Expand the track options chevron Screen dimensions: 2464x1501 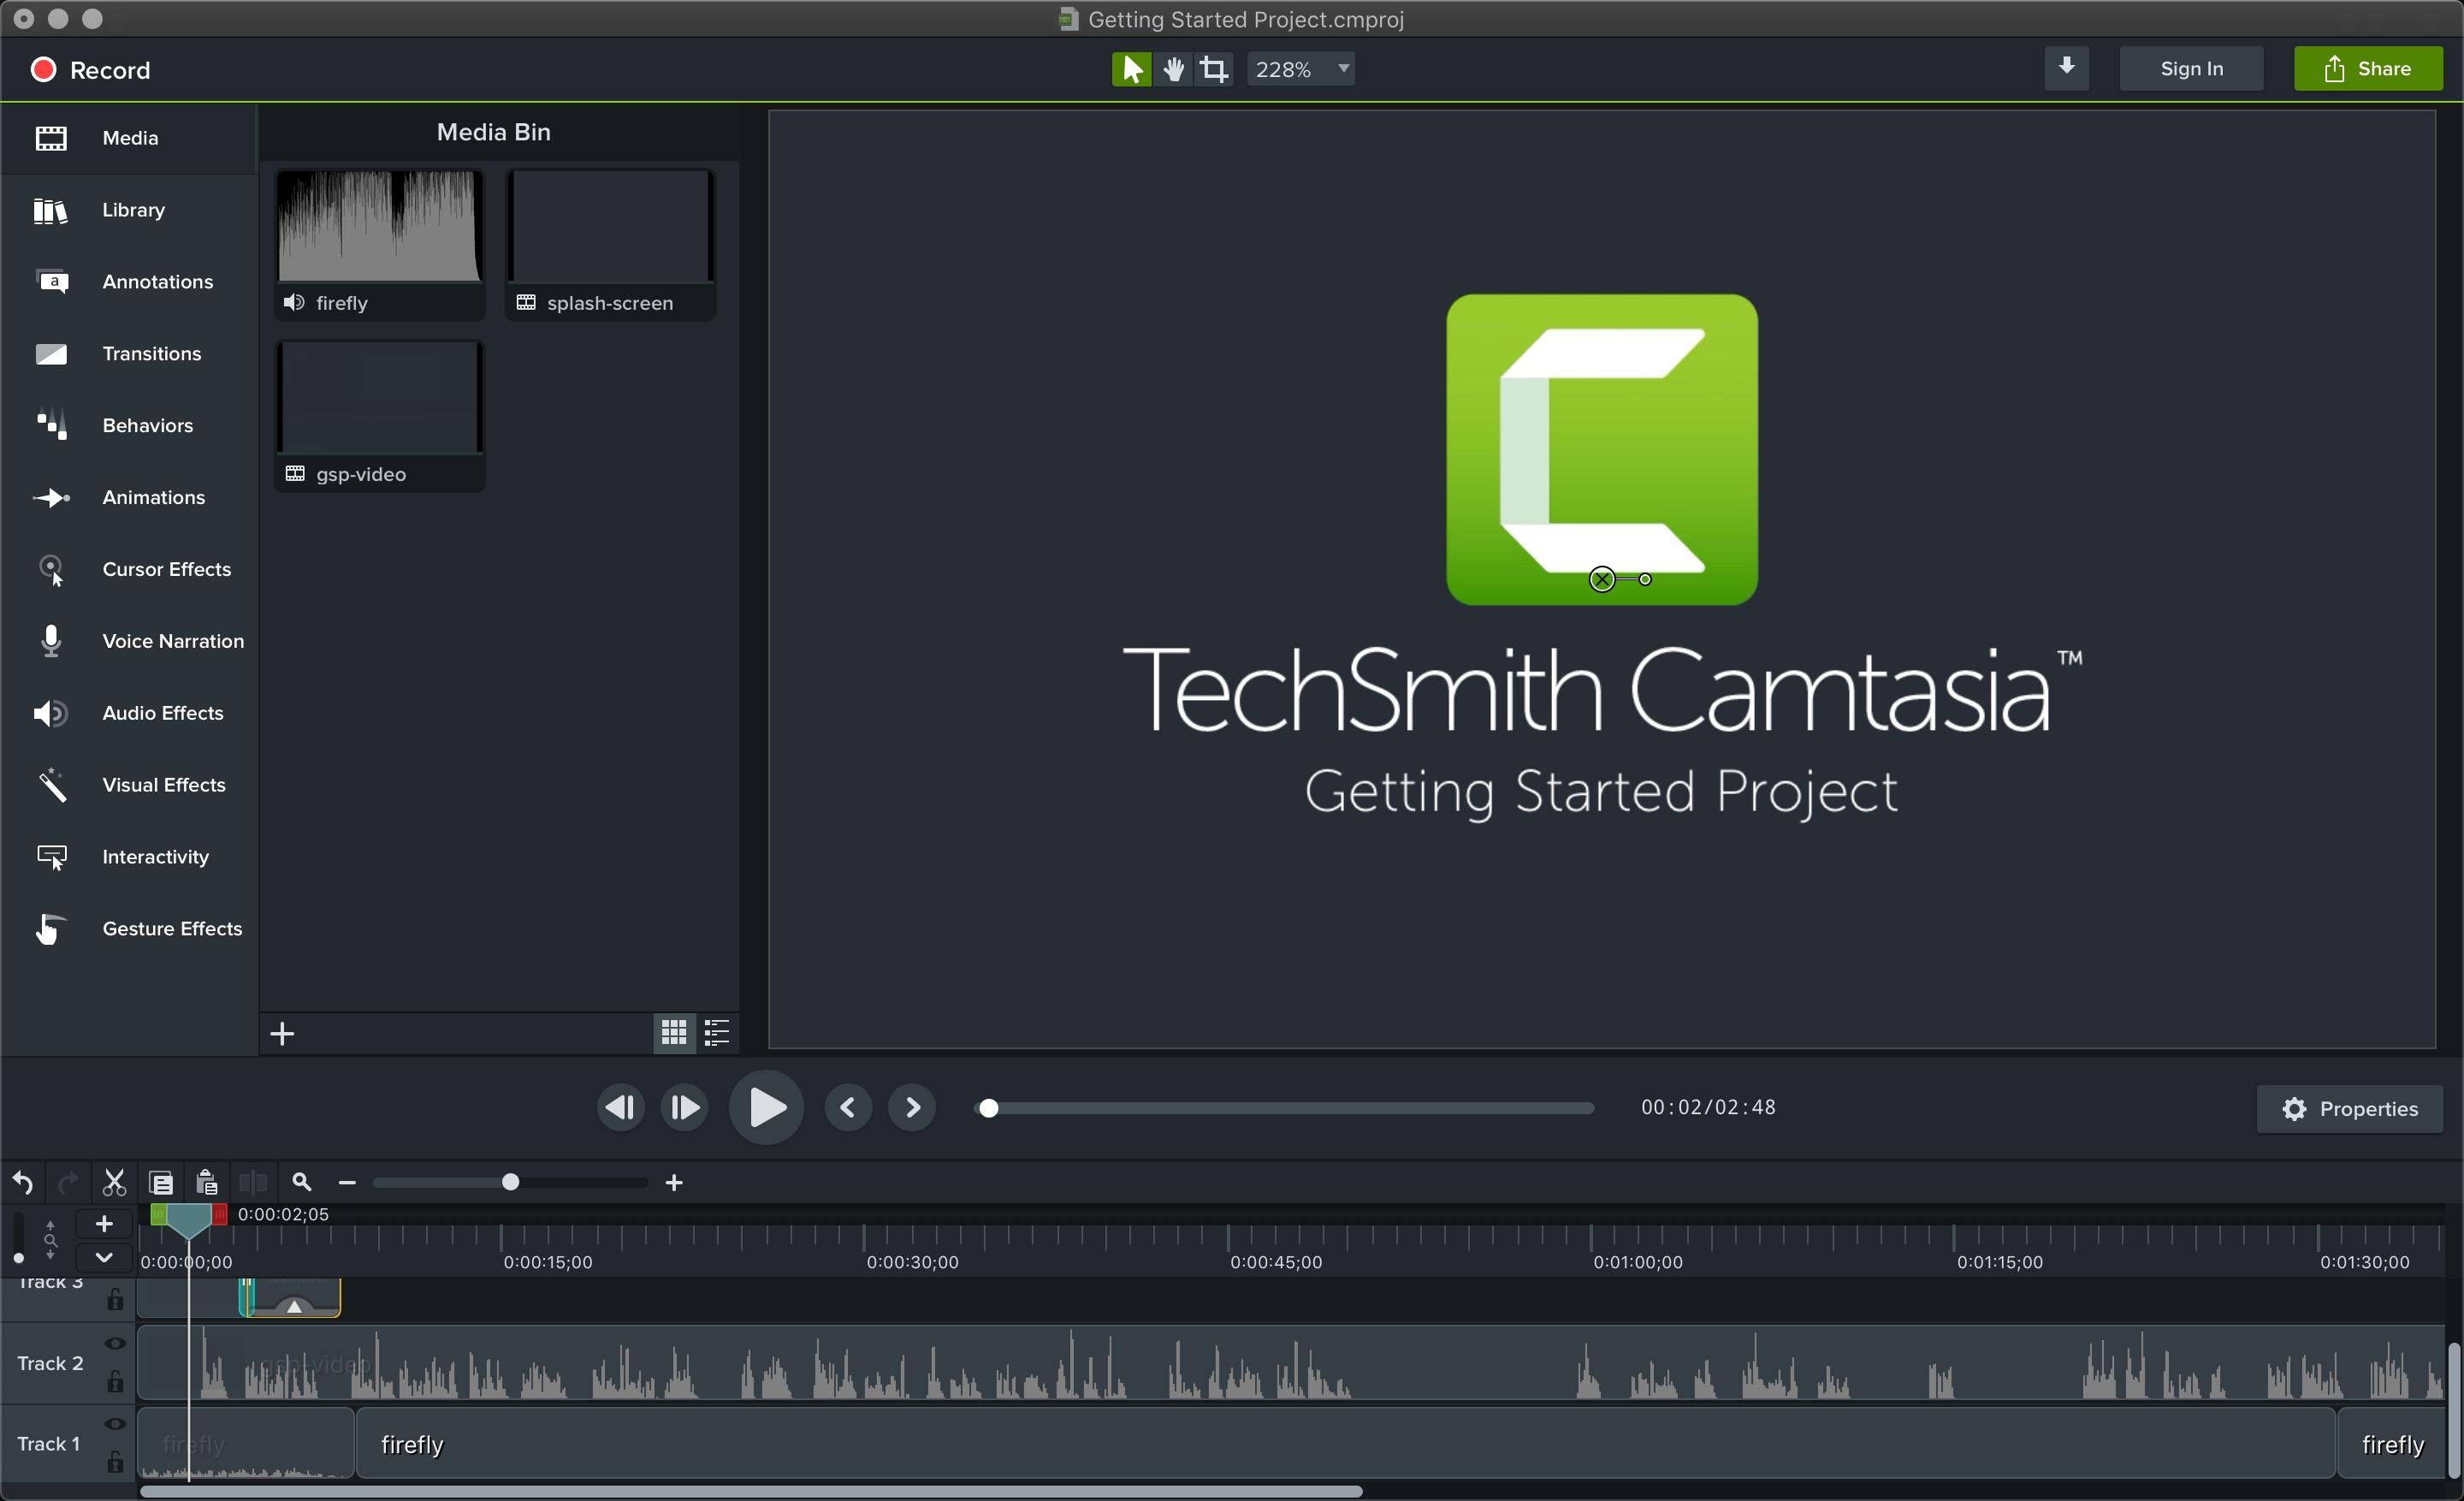(103, 1257)
